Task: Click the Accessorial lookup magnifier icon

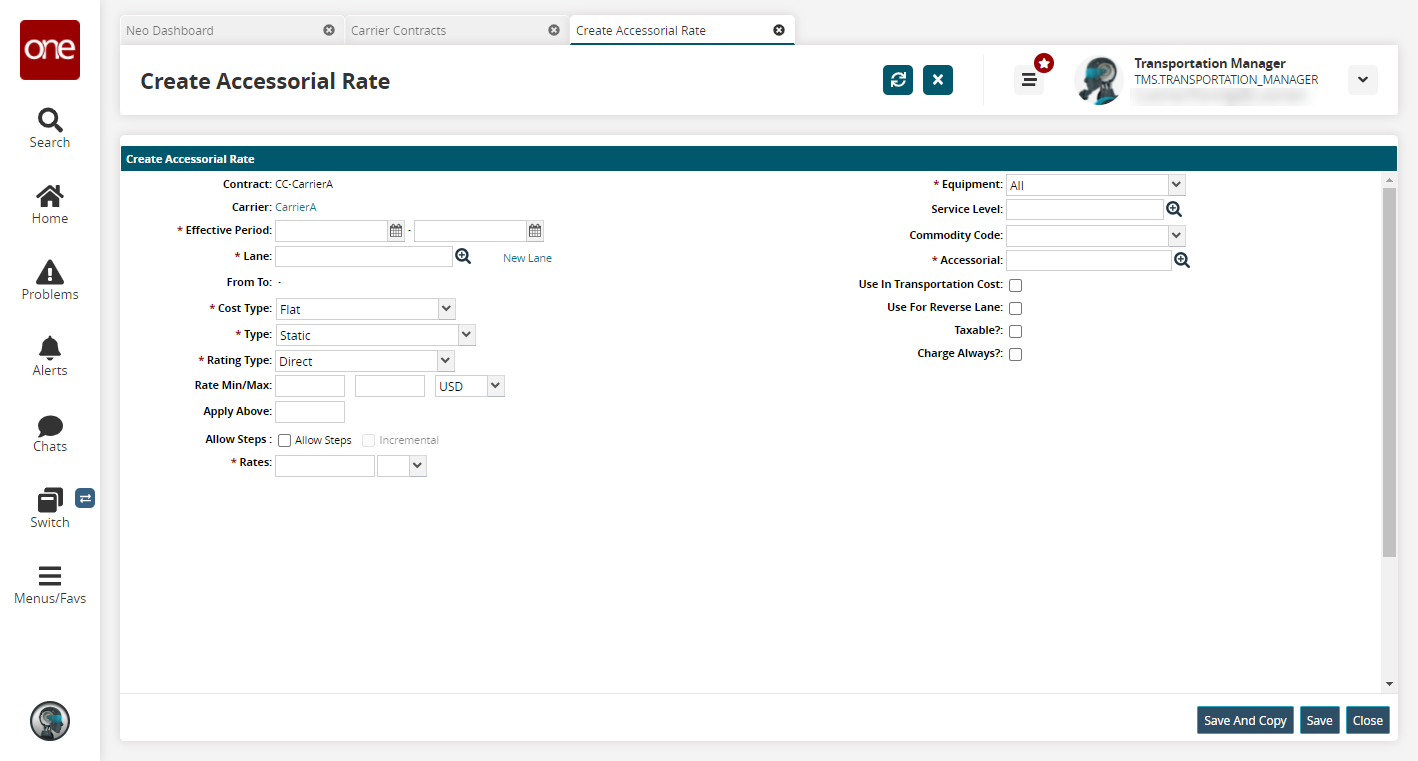Action: coord(1182,260)
